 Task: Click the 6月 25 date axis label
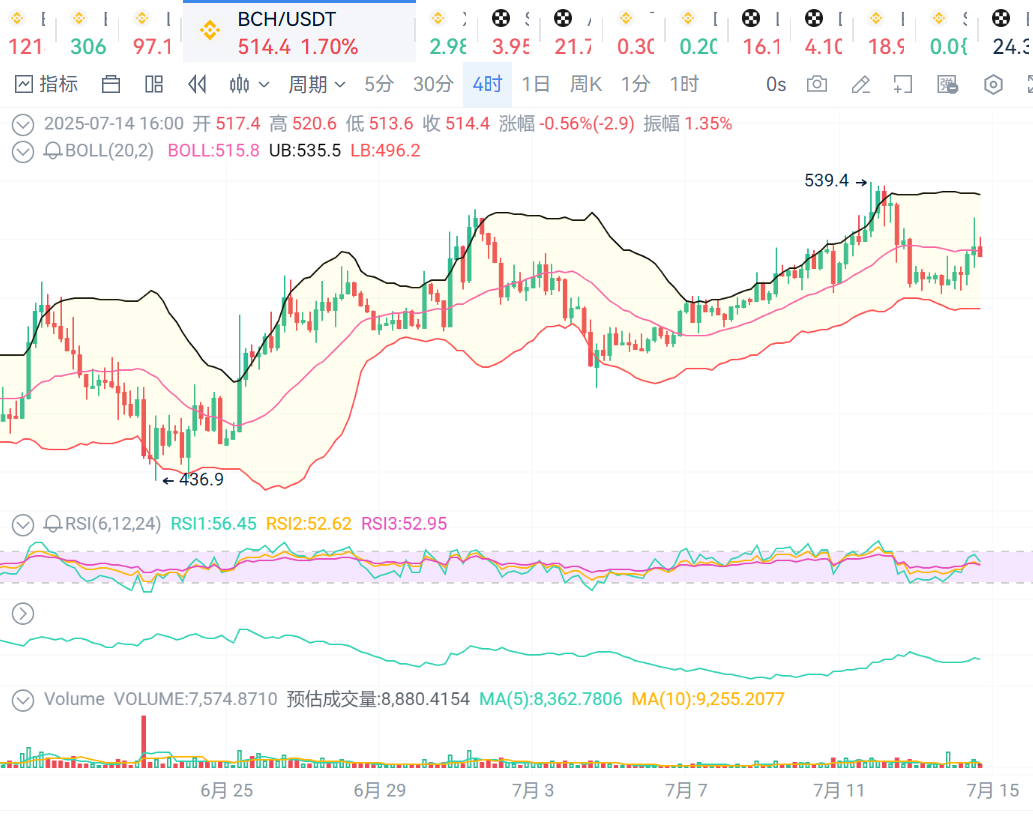(x=227, y=790)
